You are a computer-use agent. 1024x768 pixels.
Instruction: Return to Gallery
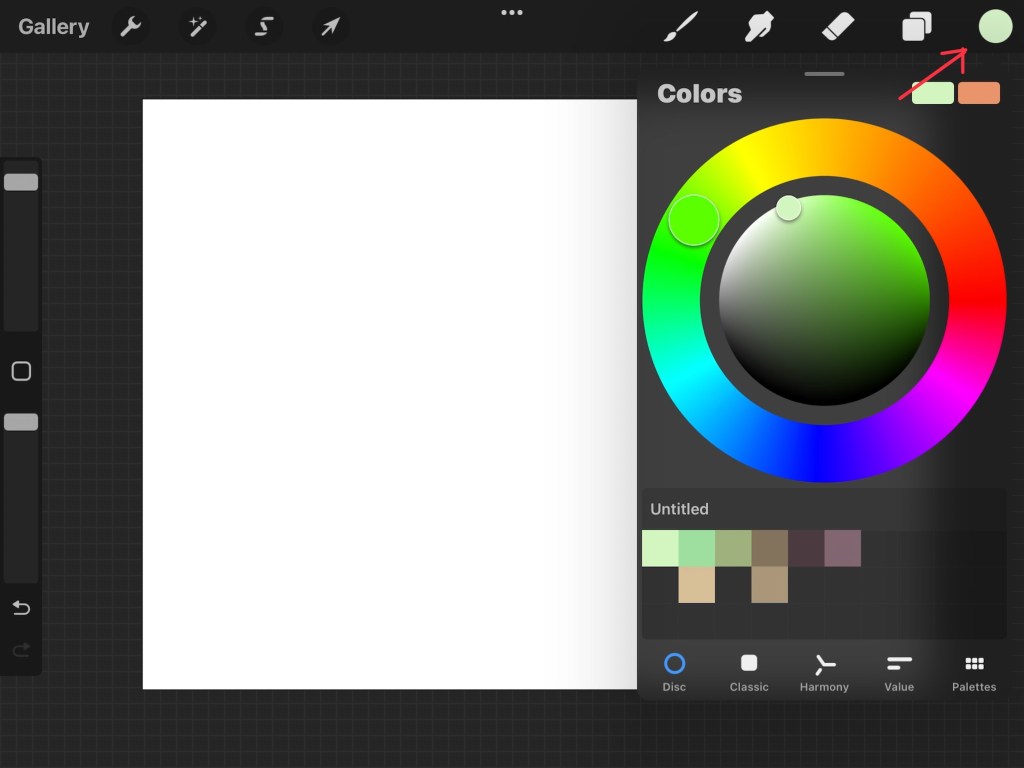pyautogui.click(x=53, y=27)
